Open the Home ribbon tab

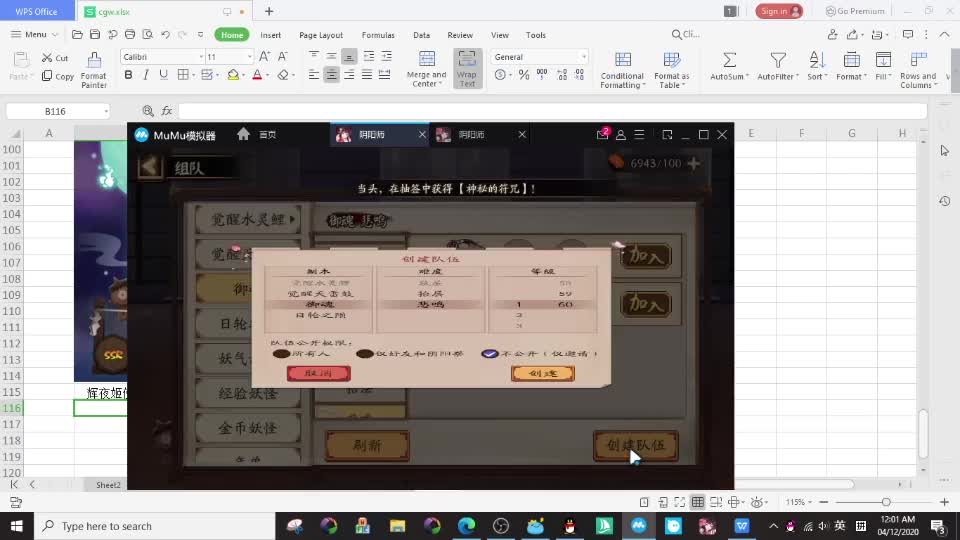(x=232, y=35)
